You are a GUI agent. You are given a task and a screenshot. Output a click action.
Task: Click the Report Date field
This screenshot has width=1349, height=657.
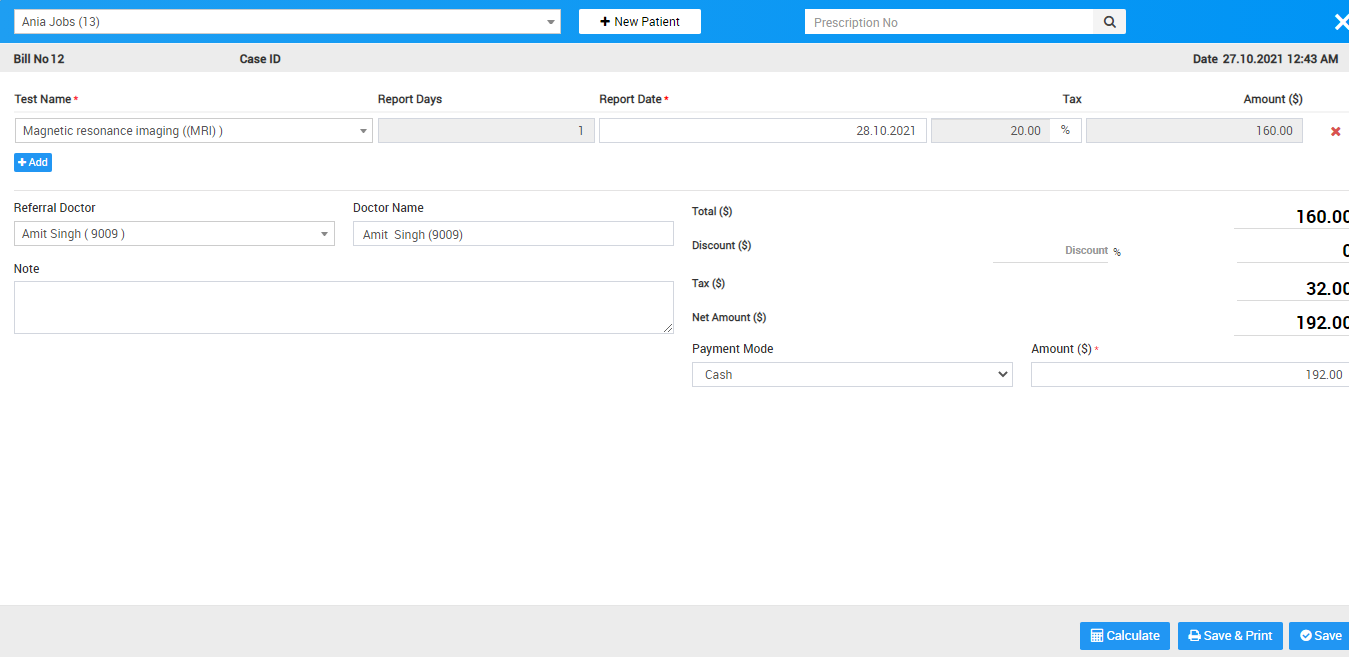(x=762, y=131)
